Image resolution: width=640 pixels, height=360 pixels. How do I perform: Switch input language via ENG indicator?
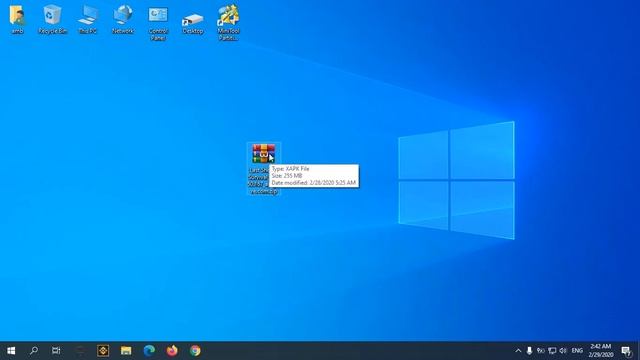click(x=577, y=351)
